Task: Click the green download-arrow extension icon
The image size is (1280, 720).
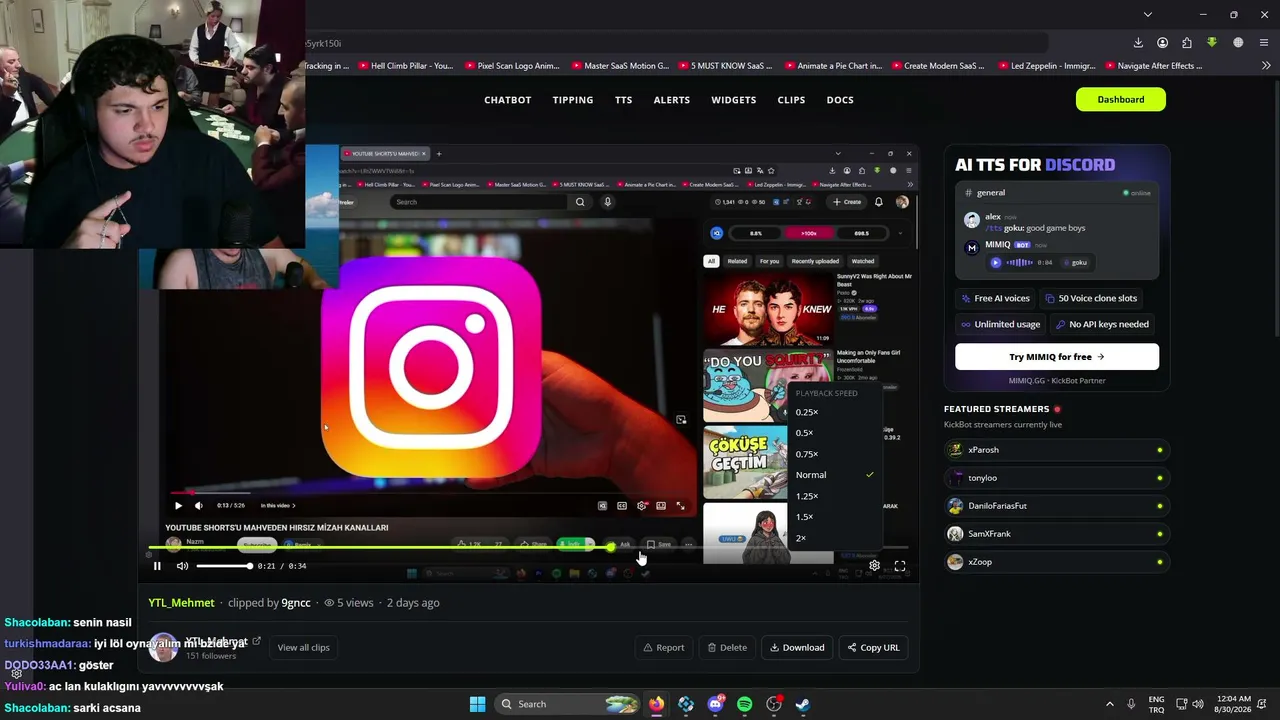Action: coord(1212,43)
